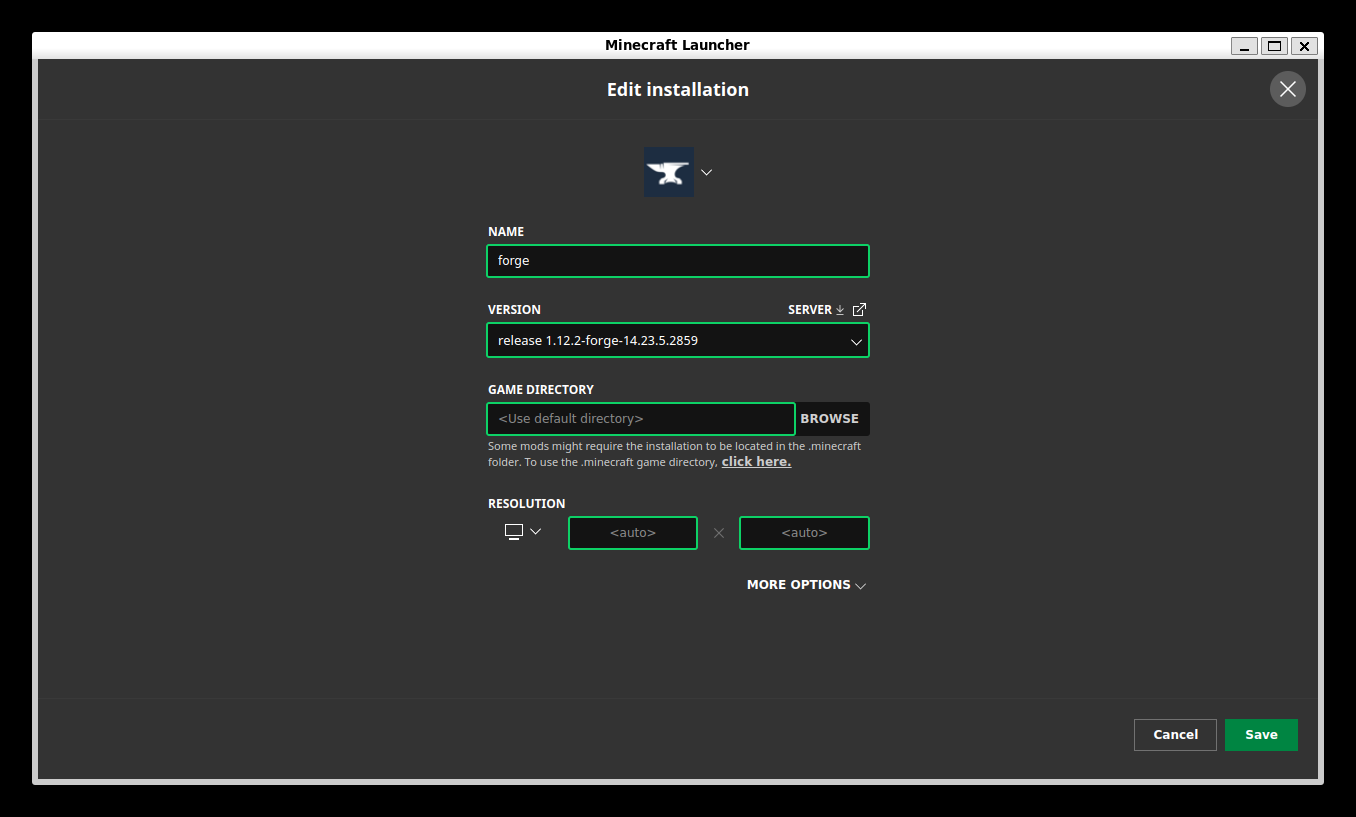Viewport: 1356px width, 817px height.
Task: Close the Edit installation dialog with the X
Action: pyautogui.click(x=1288, y=89)
